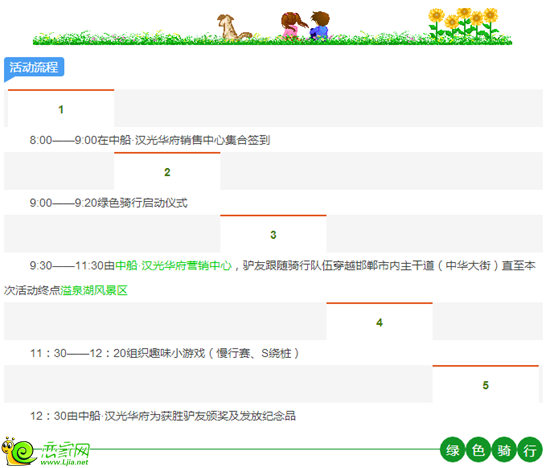Open the 中船·汉光华府营销中心 green link
This screenshot has height=468, width=550.
point(174,266)
